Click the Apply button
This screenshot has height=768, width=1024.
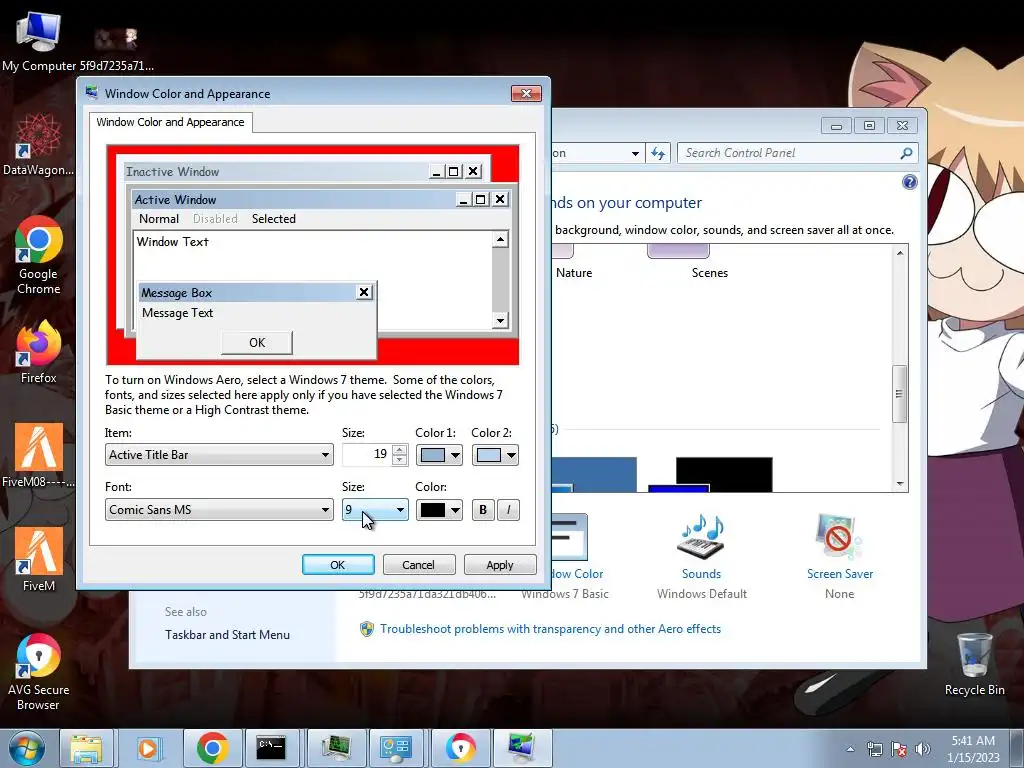pyautogui.click(x=500, y=565)
